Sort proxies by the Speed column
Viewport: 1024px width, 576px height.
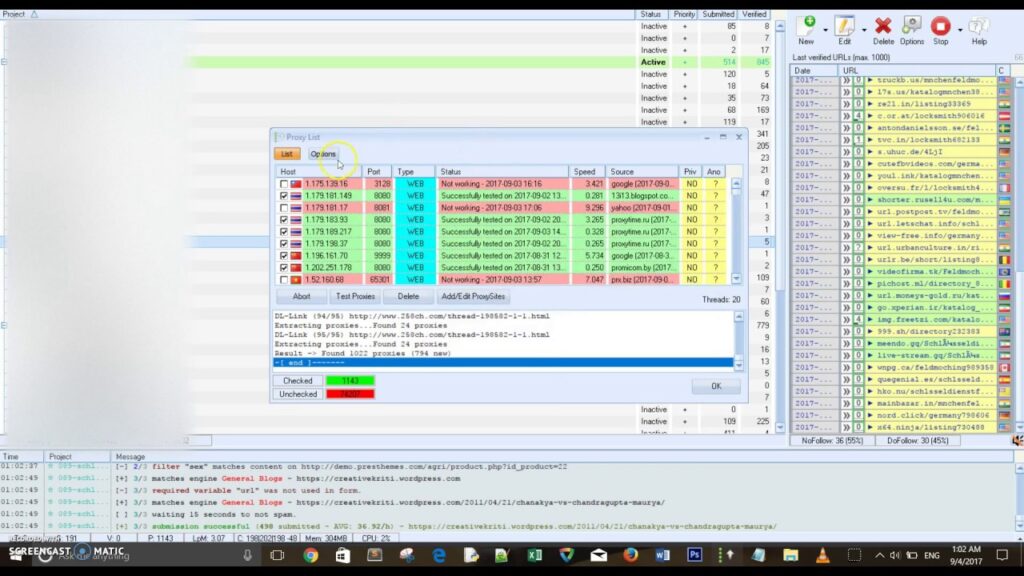pos(588,172)
